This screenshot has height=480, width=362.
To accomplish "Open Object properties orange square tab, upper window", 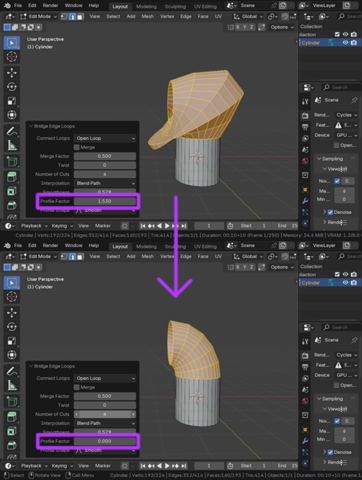I will (x=305, y=189).
